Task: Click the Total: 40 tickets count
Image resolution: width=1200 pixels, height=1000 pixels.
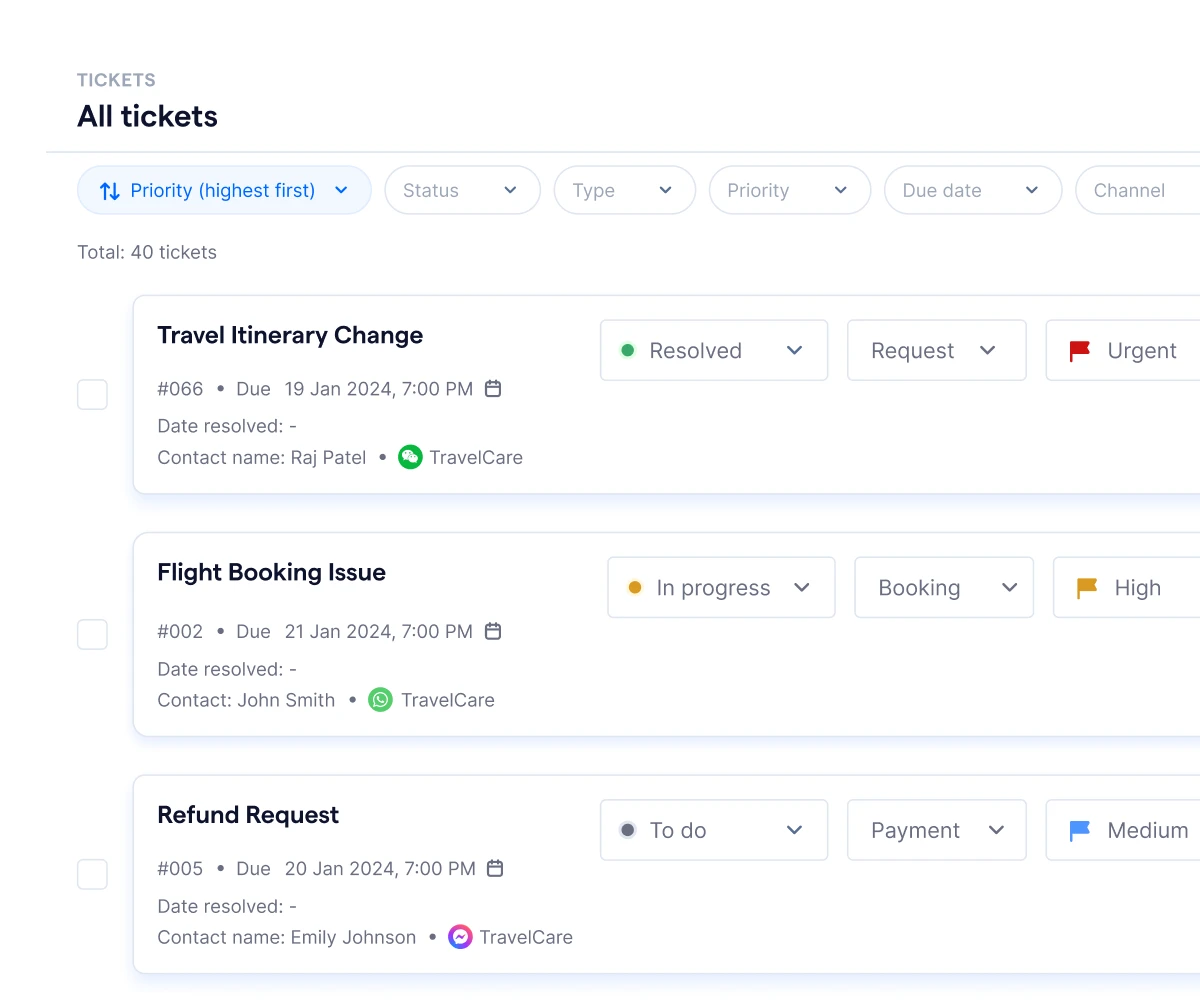Action: (147, 252)
